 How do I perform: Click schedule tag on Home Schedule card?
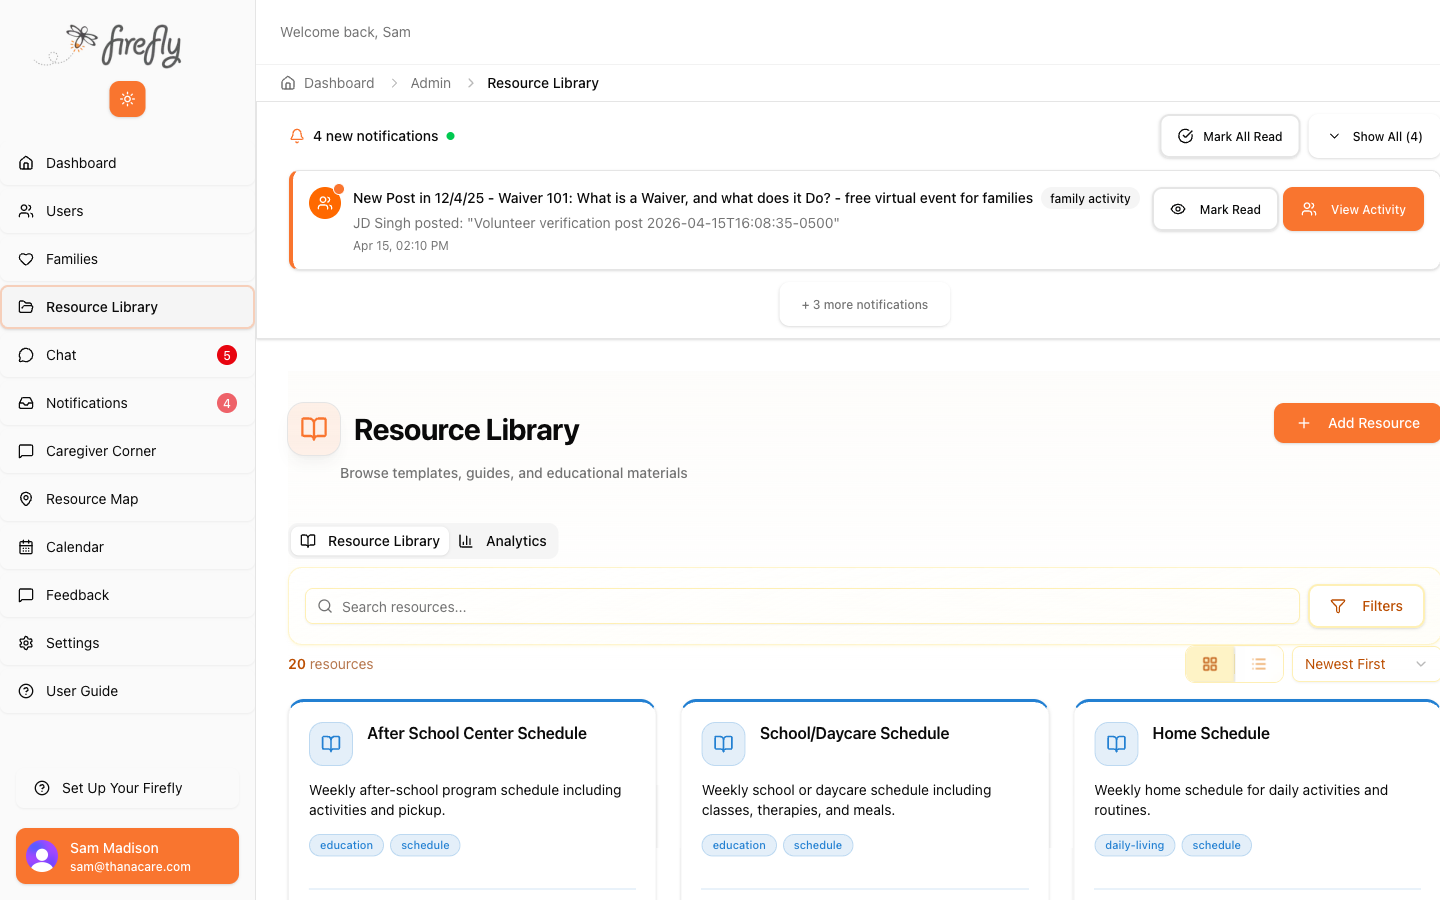pyautogui.click(x=1216, y=845)
